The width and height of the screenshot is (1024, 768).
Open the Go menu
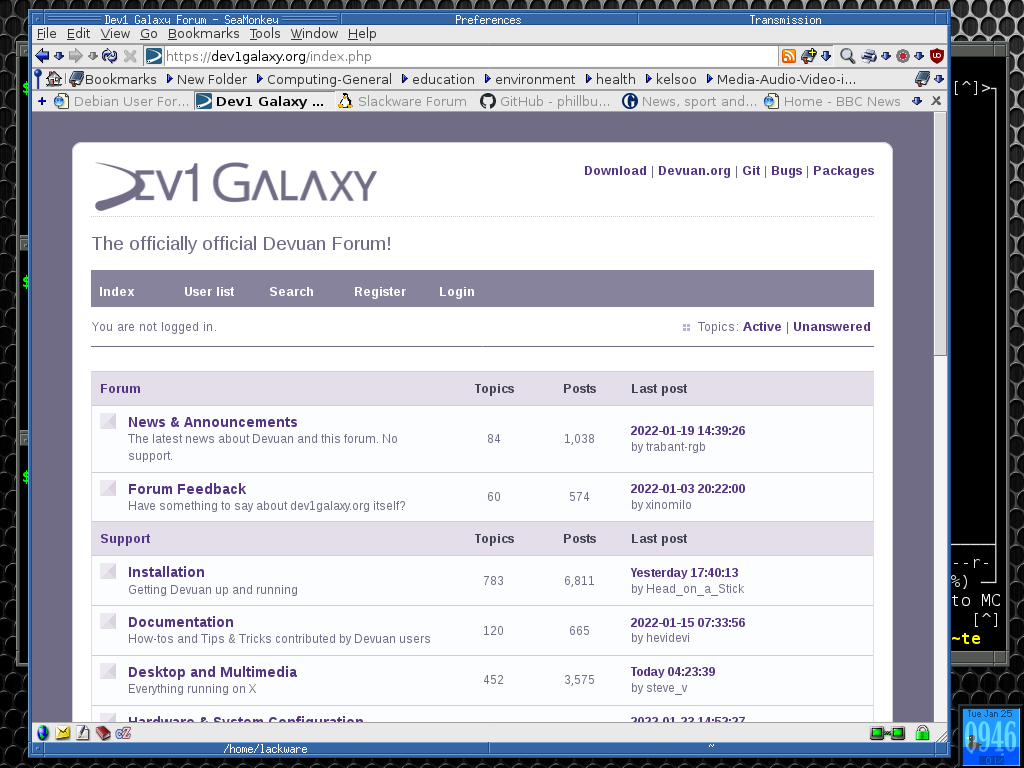pos(149,33)
